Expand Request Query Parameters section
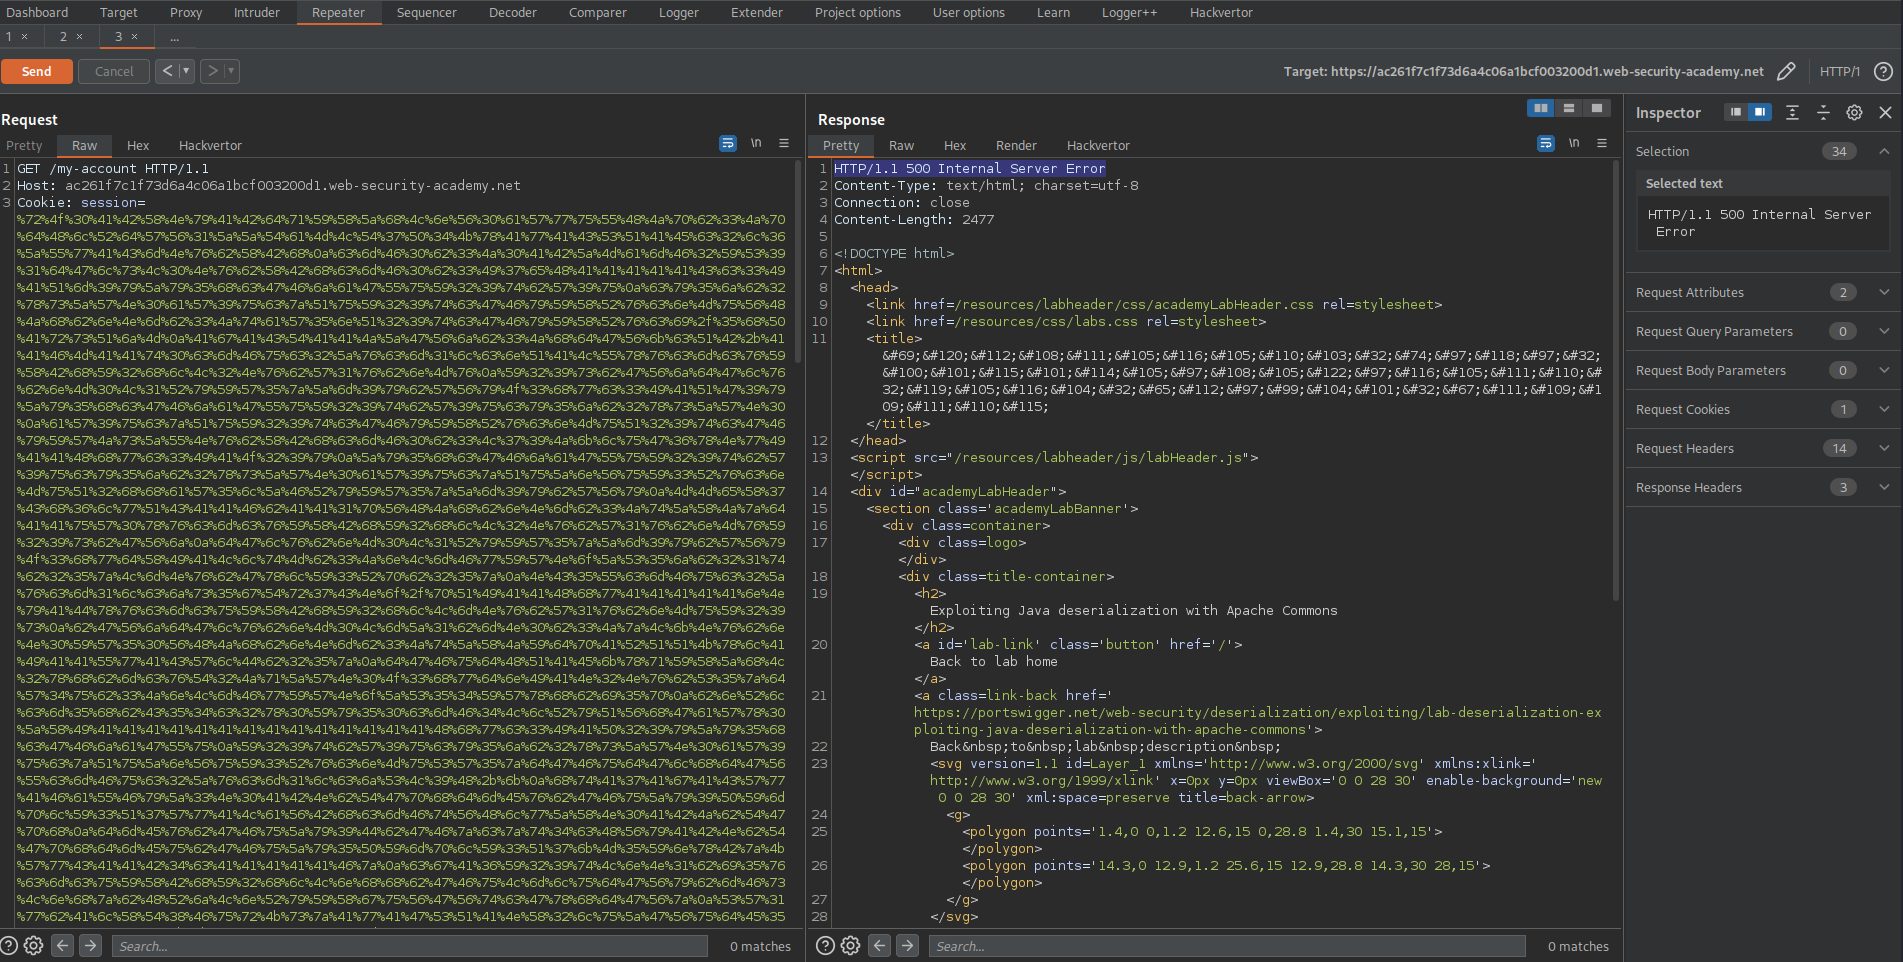Viewport: 1903px width, 962px height. (1884, 331)
